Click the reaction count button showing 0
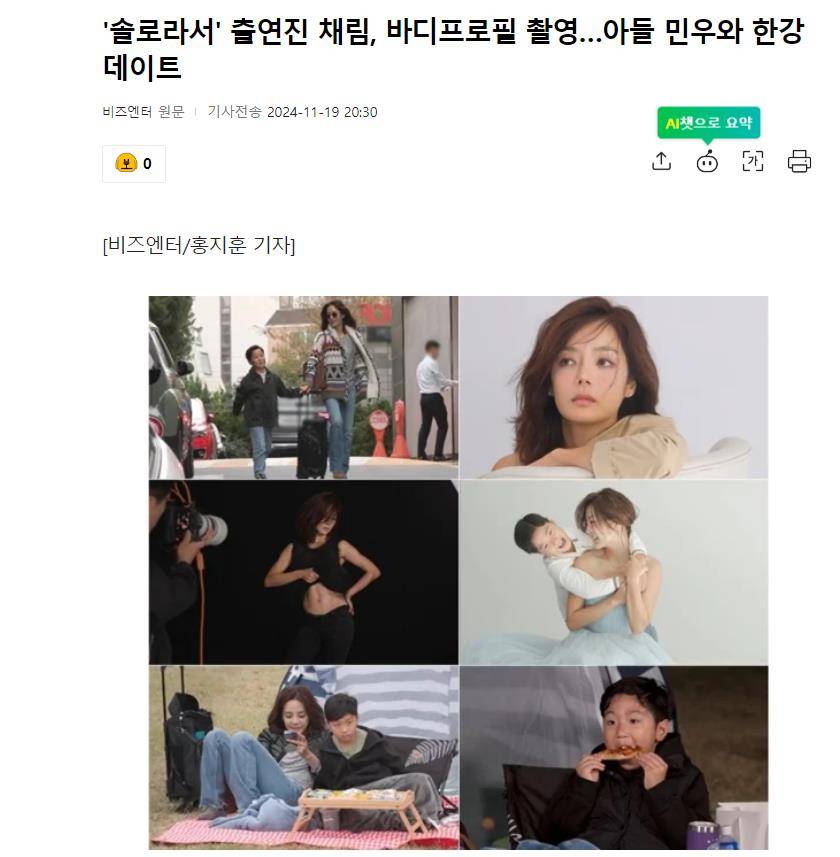840x857 pixels. [134, 163]
